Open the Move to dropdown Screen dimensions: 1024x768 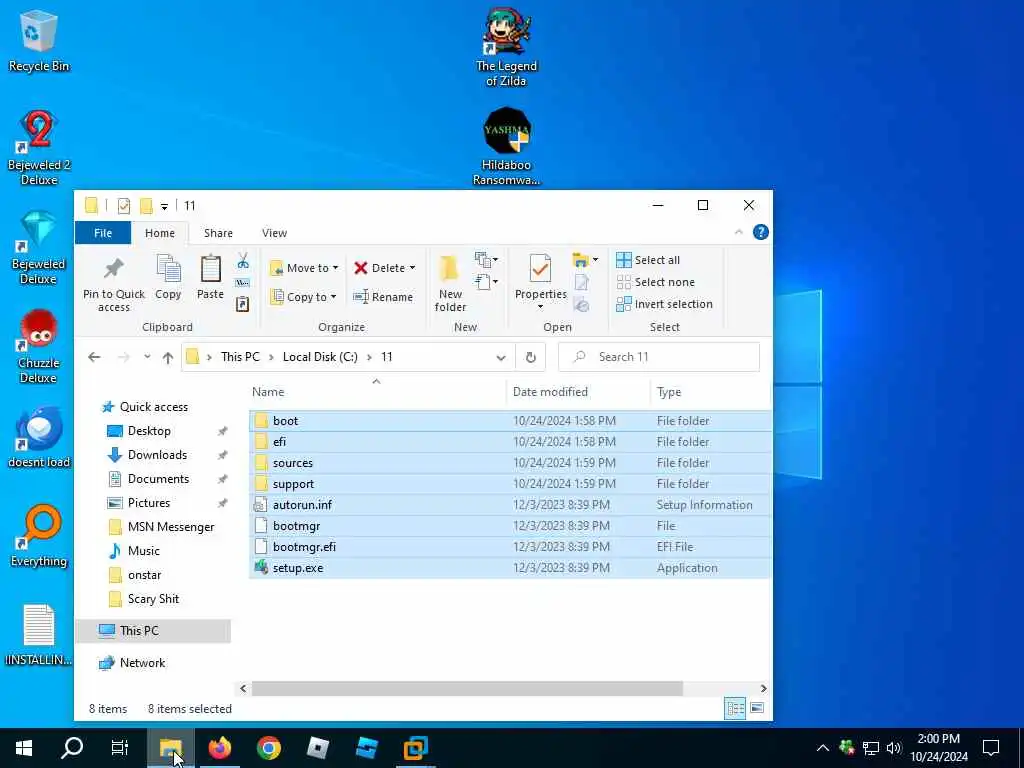click(x=304, y=268)
